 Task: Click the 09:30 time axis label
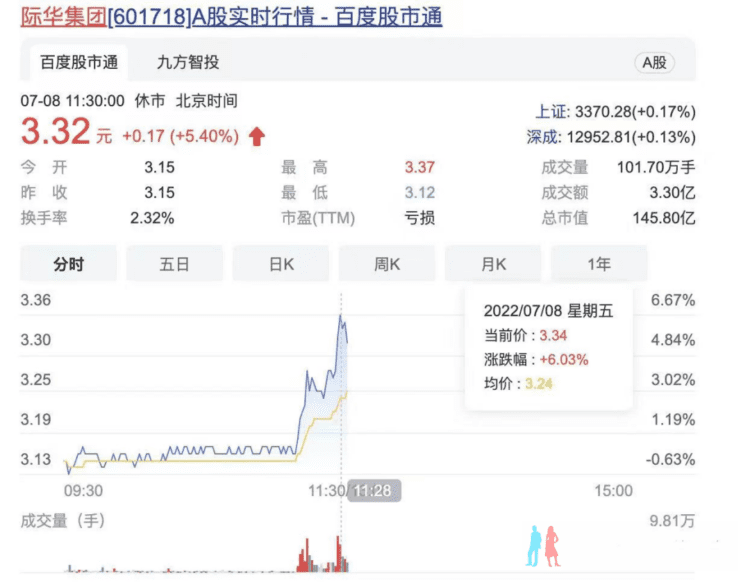pos(83,491)
